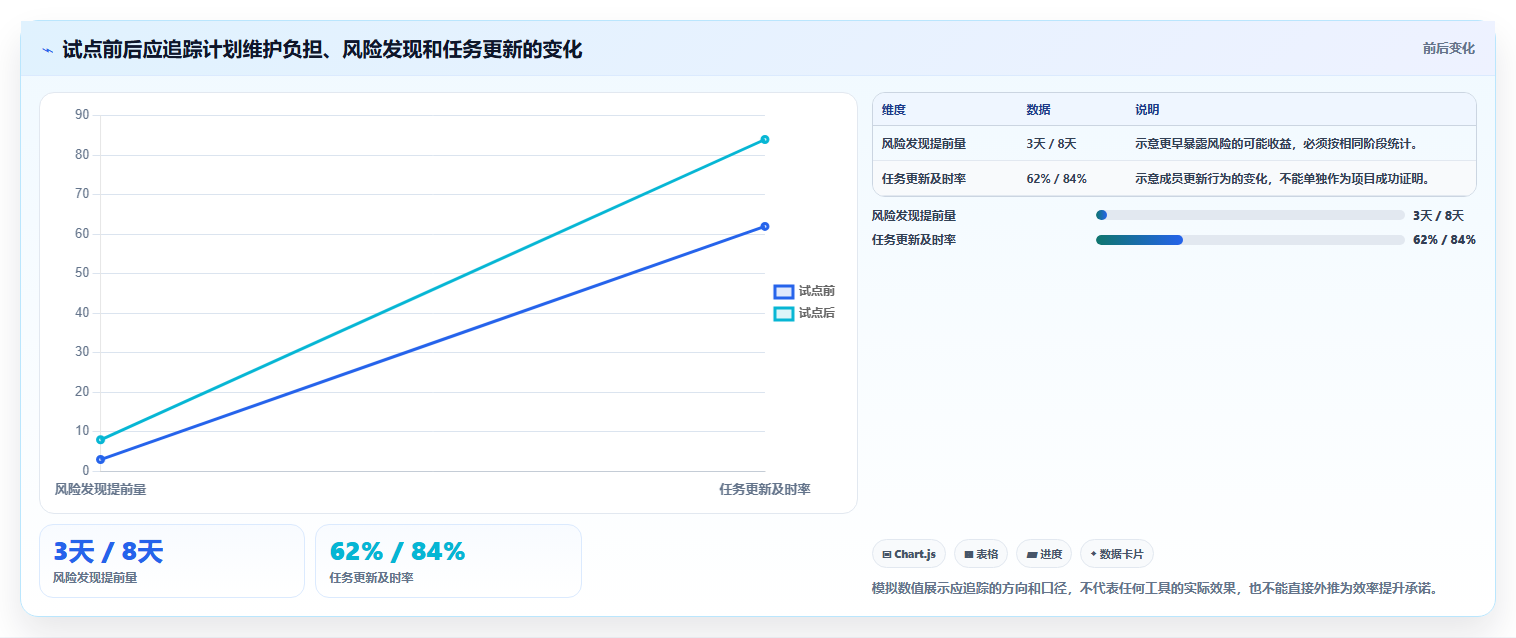Click the 前后变化 label in the header
The height and width of the screenshot is (638, 1516).
(1448, 49)
